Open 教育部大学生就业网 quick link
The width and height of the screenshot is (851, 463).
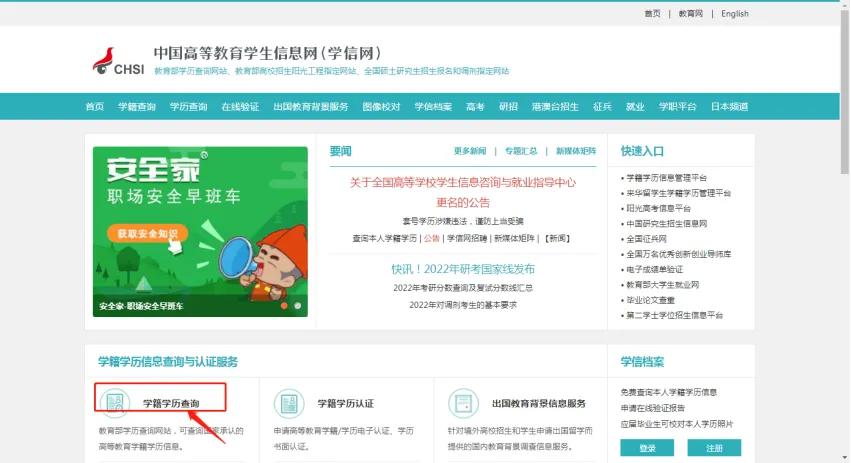[x=663, y=284]
